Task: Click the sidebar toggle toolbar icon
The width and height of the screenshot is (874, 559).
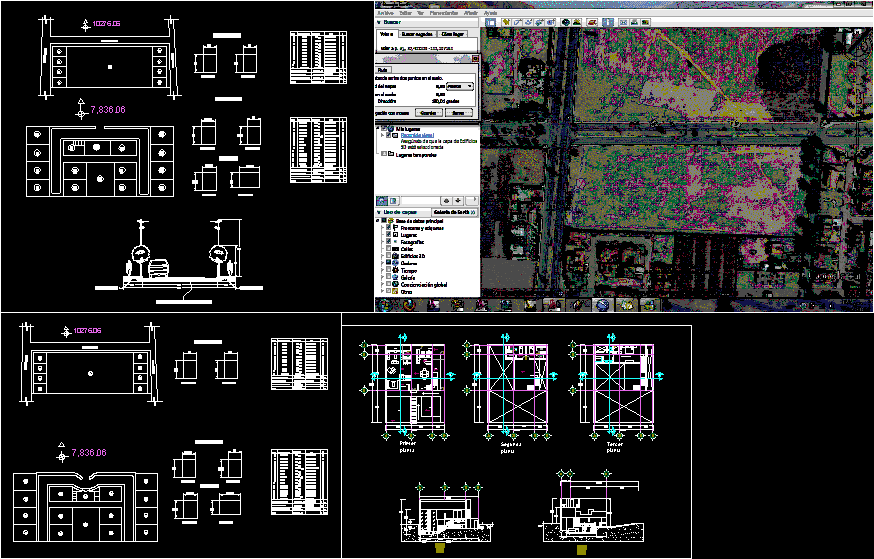Action: pyautogui.click(x=491, y=21)
